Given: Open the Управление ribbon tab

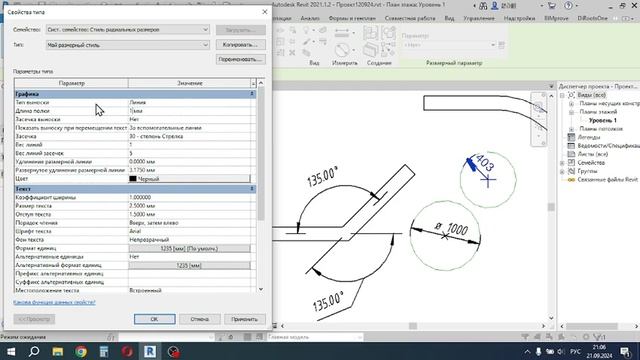Looking at the screenshot, I should point(479,18).
